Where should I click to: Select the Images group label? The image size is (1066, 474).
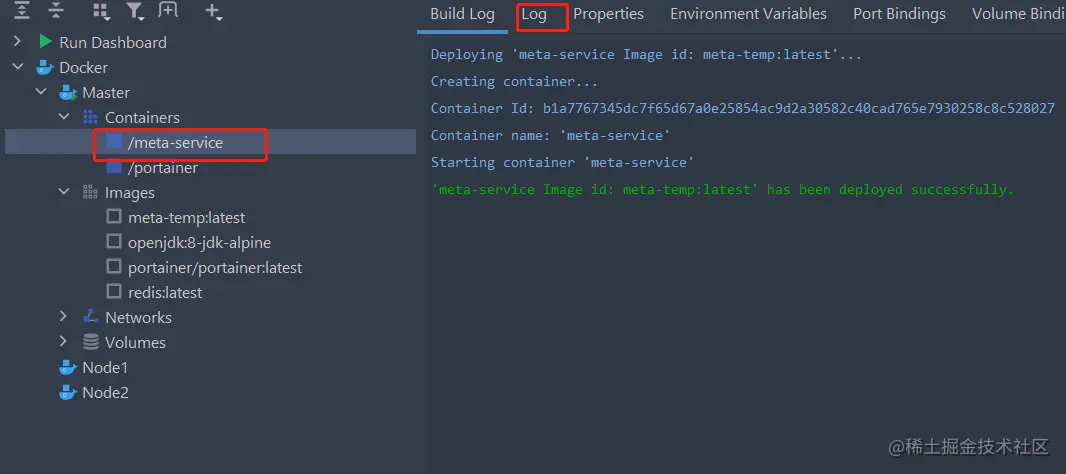tap(130, 192)
